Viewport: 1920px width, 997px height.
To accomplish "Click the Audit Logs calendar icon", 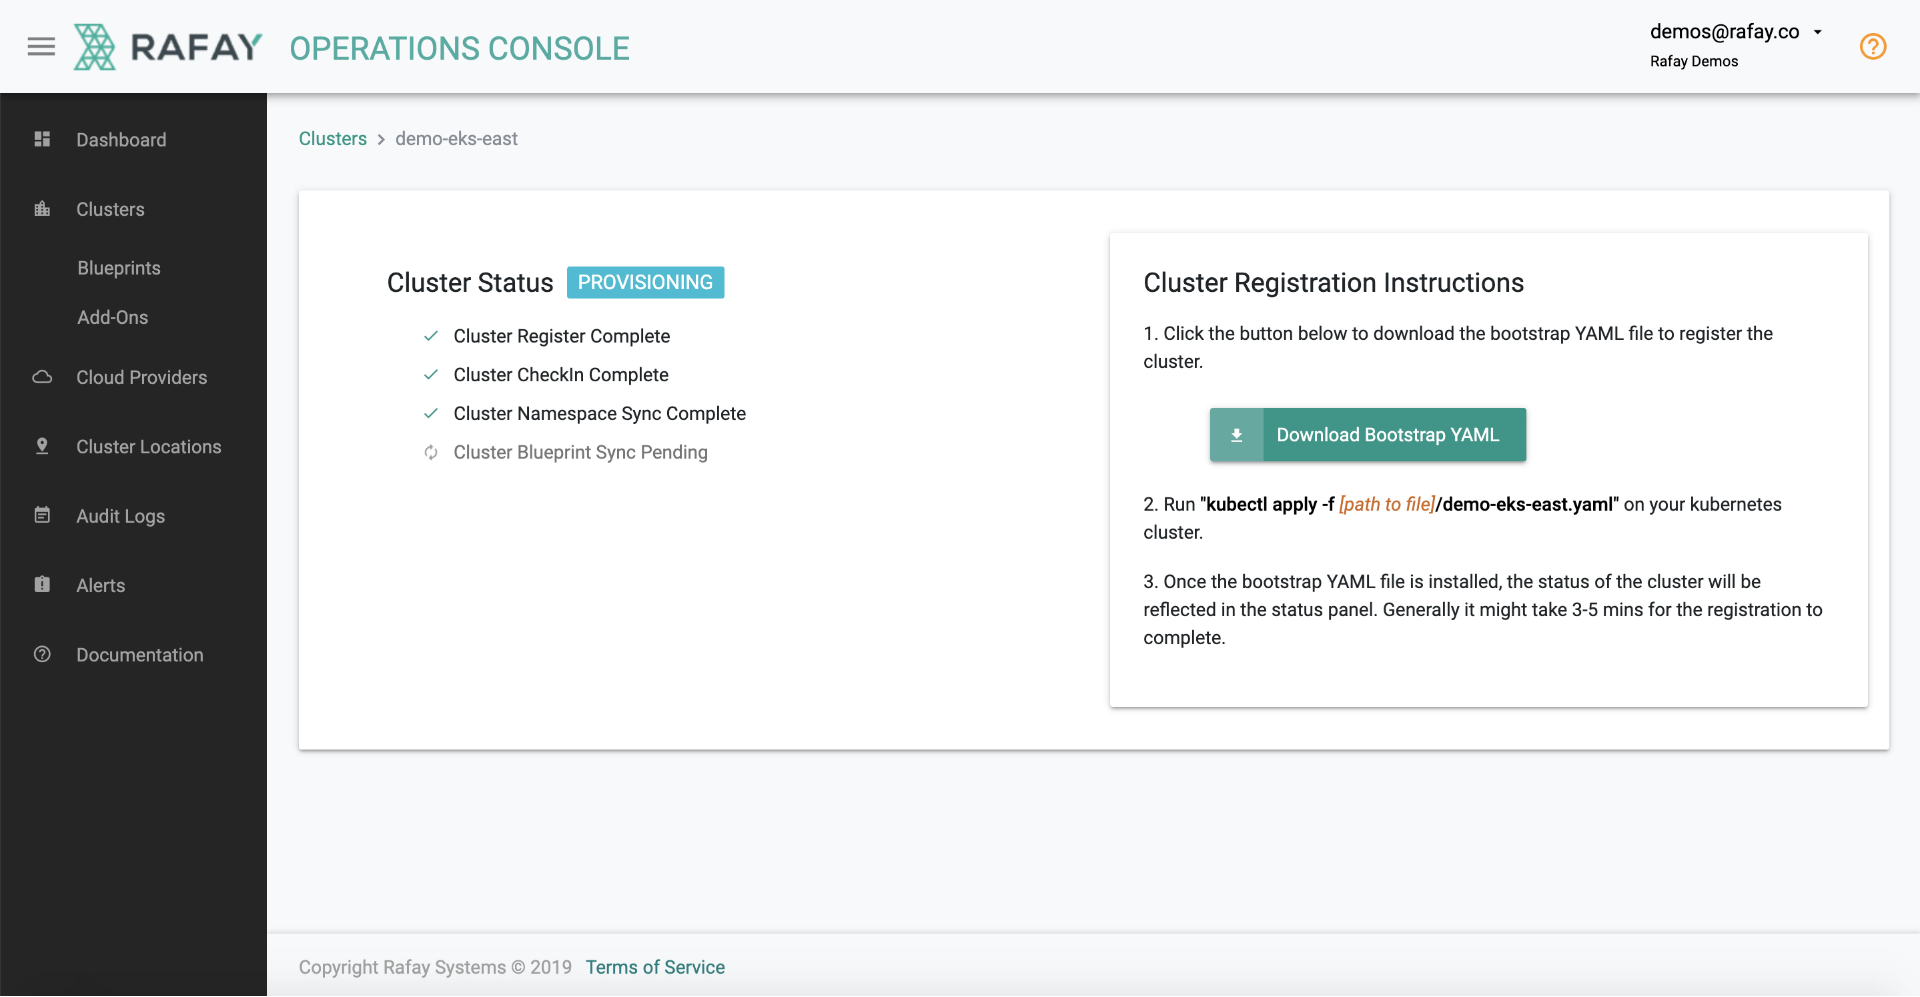I will tap(42, 515).
